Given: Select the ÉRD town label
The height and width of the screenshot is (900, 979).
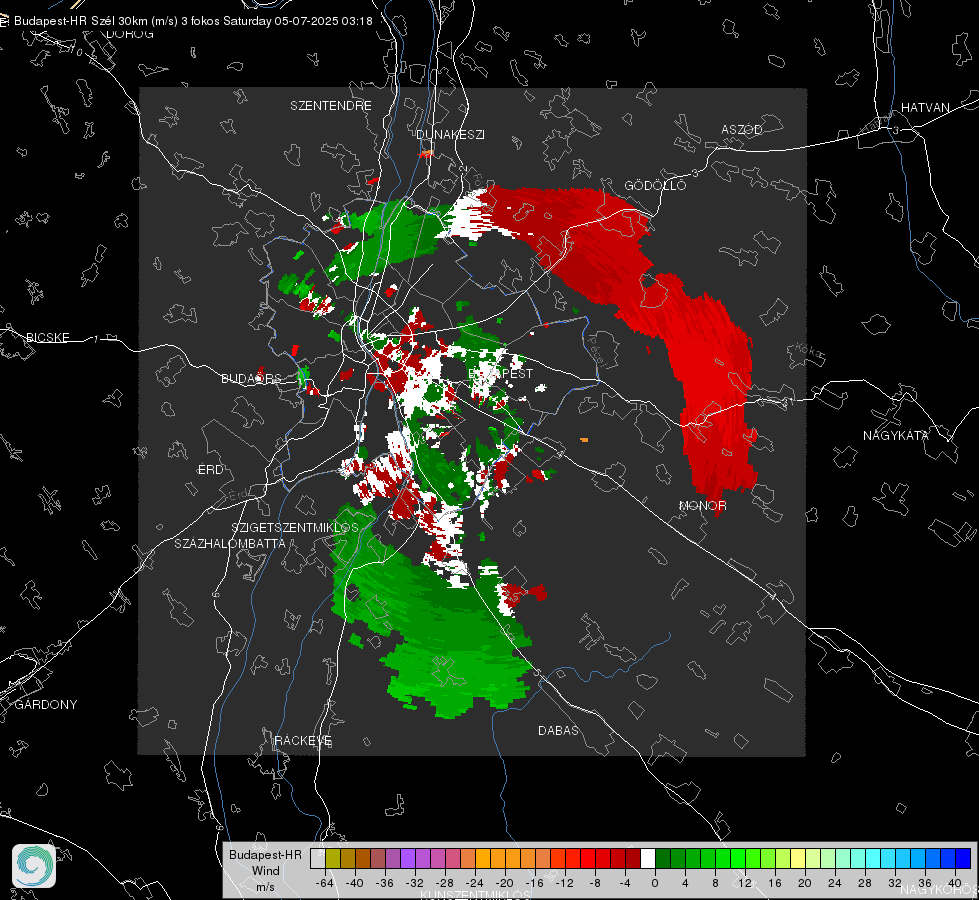Looking at the screenshot, I should click(x=210, y=470).
